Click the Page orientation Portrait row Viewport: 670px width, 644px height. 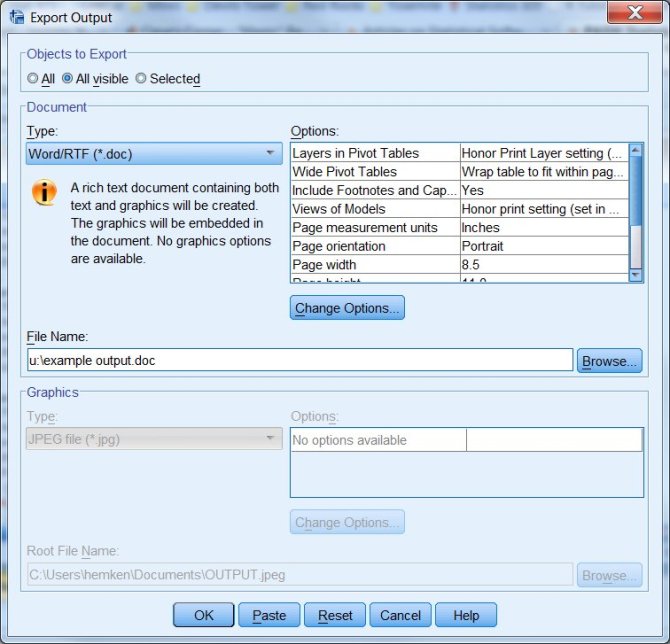pos(459,246)
